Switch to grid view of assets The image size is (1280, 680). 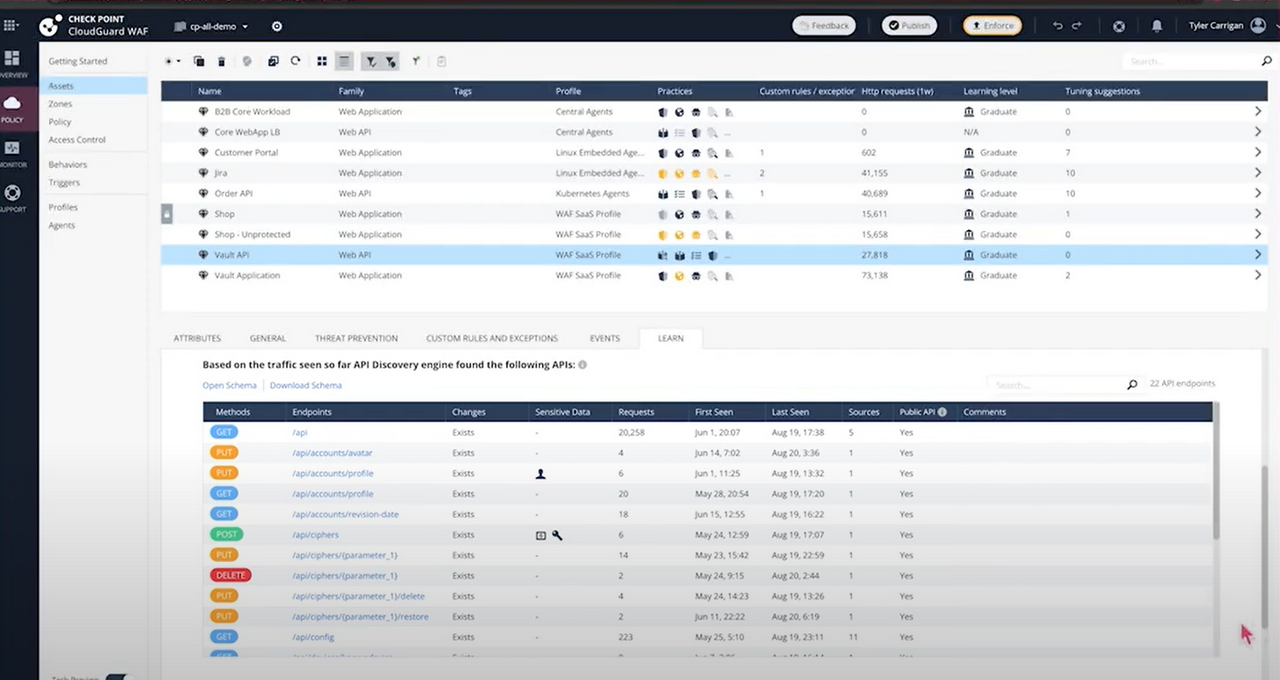(321, 61)
